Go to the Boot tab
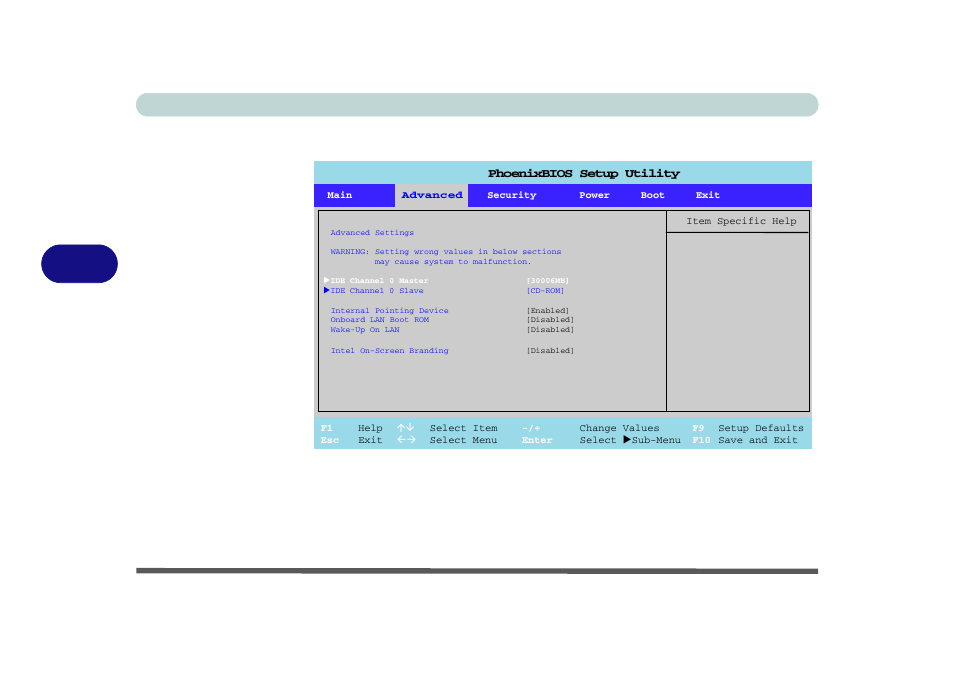This screenshot has height=673, width=954. click(652, 195)
